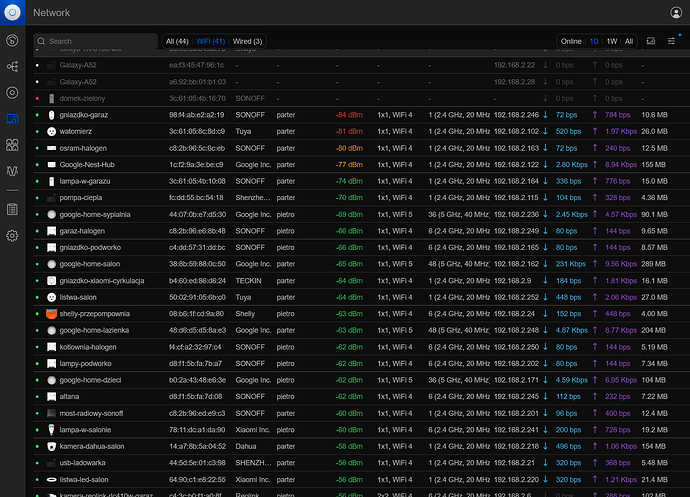Screen dimensions: 690x497
Task: Click the lampa-w-garazu device icon
Action: point(51,181)
